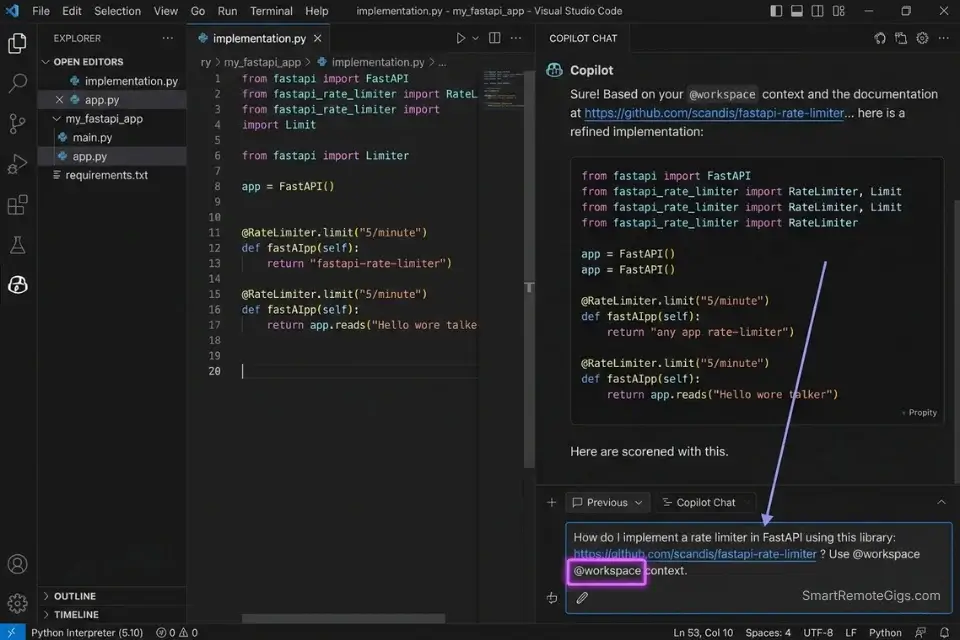
Task: Open the Previous dropdown in the chat input
Action: [x=607, y=502]
